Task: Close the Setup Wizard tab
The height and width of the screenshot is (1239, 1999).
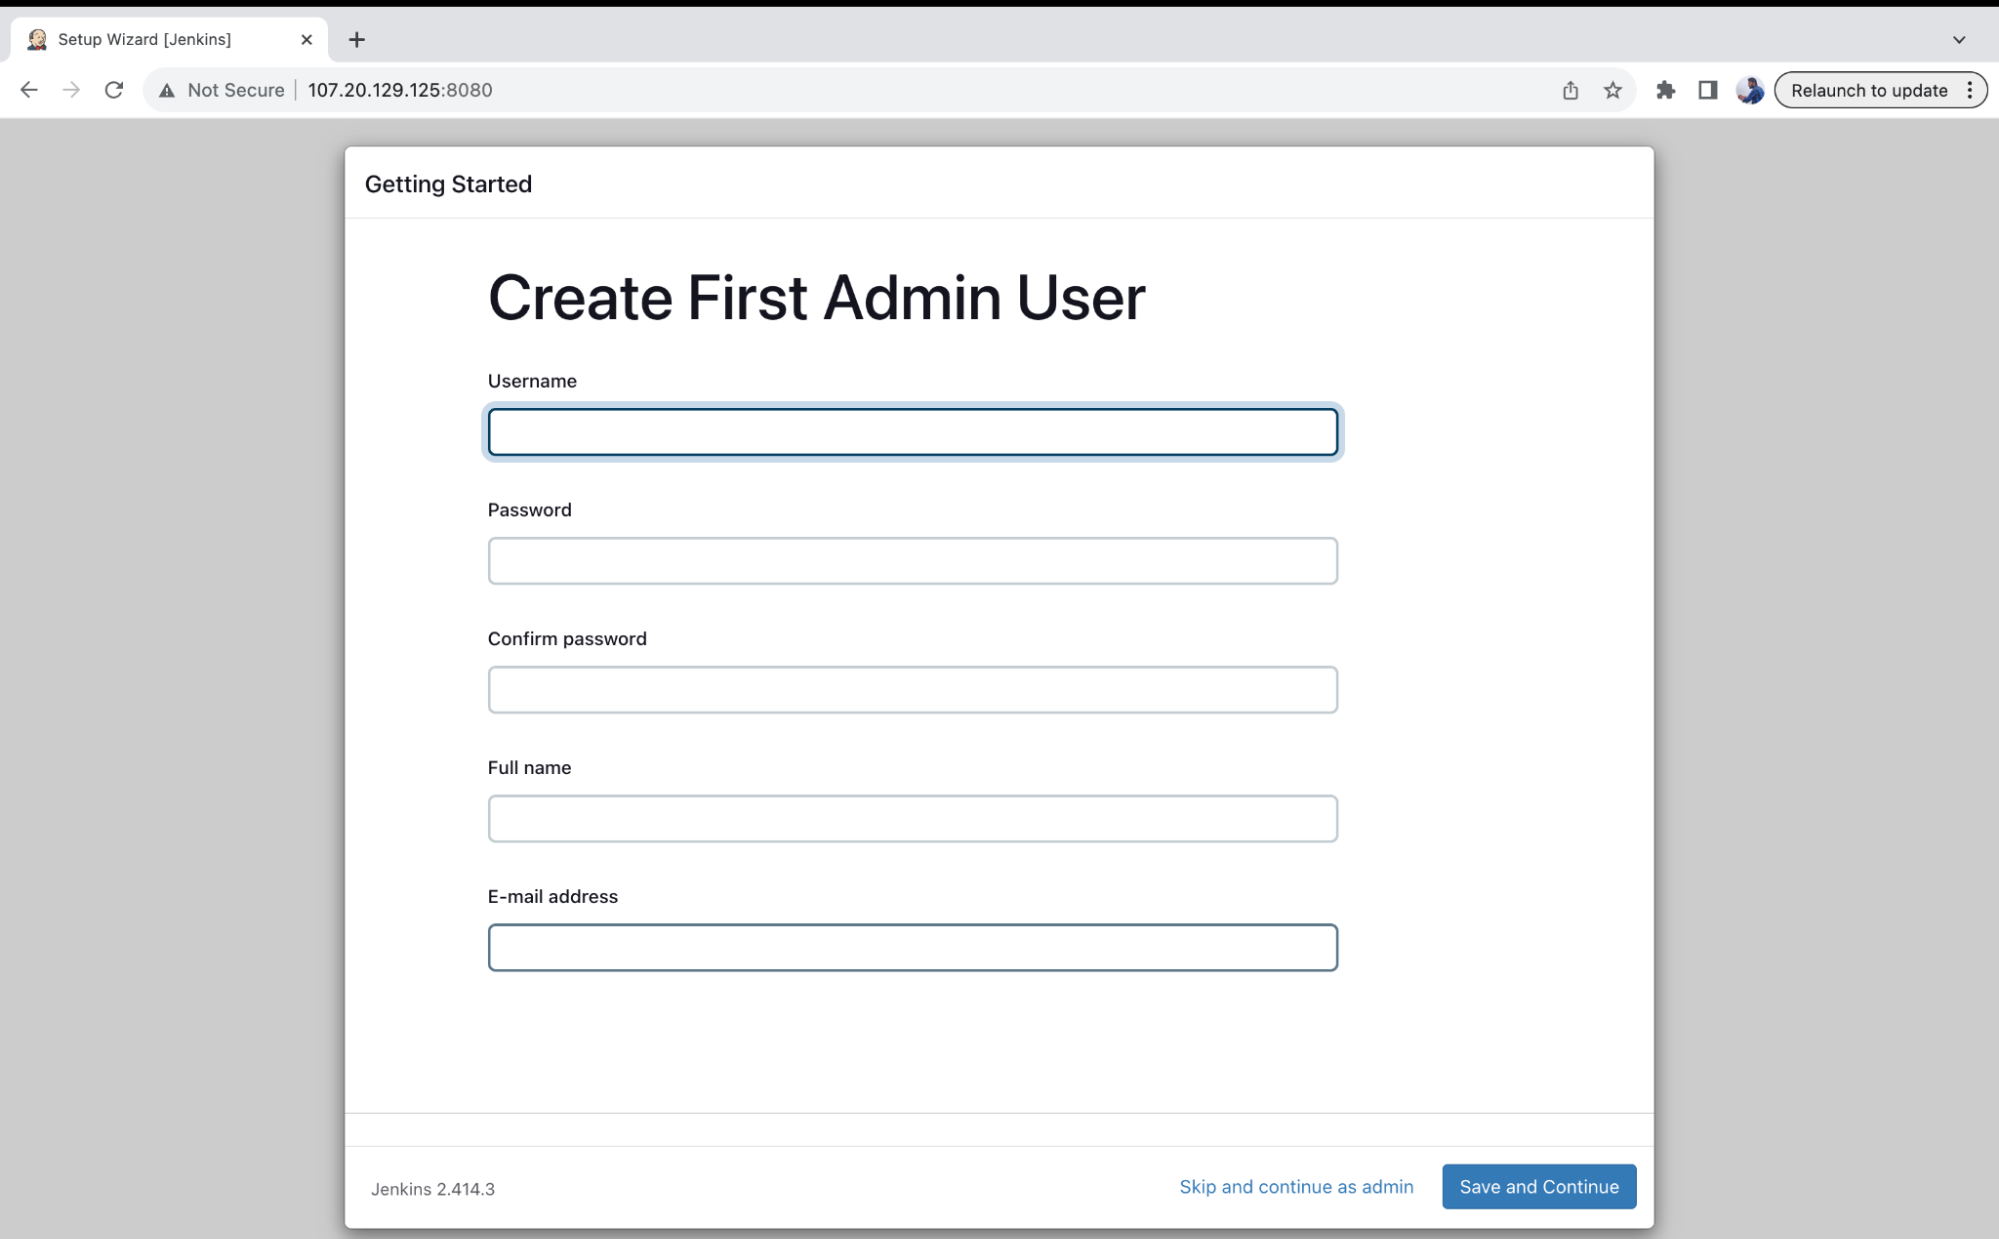Action: tap(306, 39)
